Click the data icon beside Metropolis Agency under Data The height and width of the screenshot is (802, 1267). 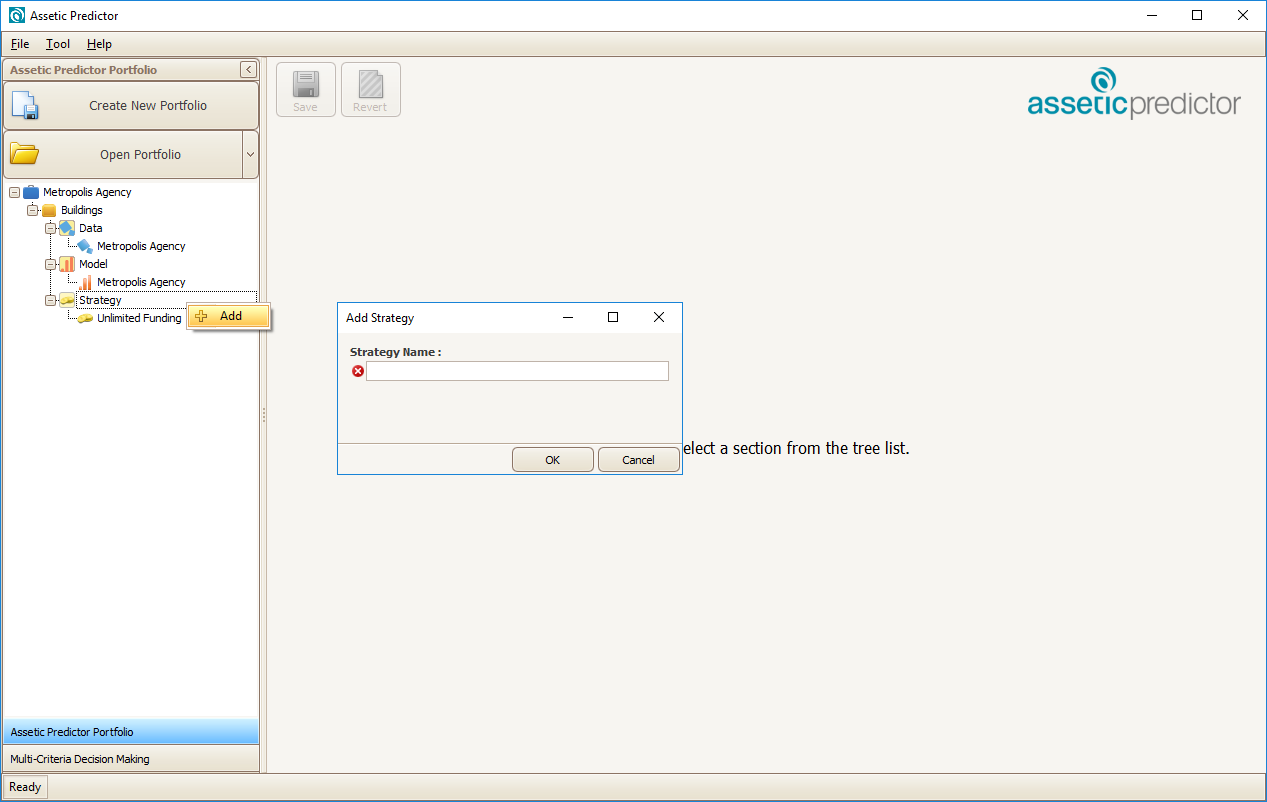85,246
